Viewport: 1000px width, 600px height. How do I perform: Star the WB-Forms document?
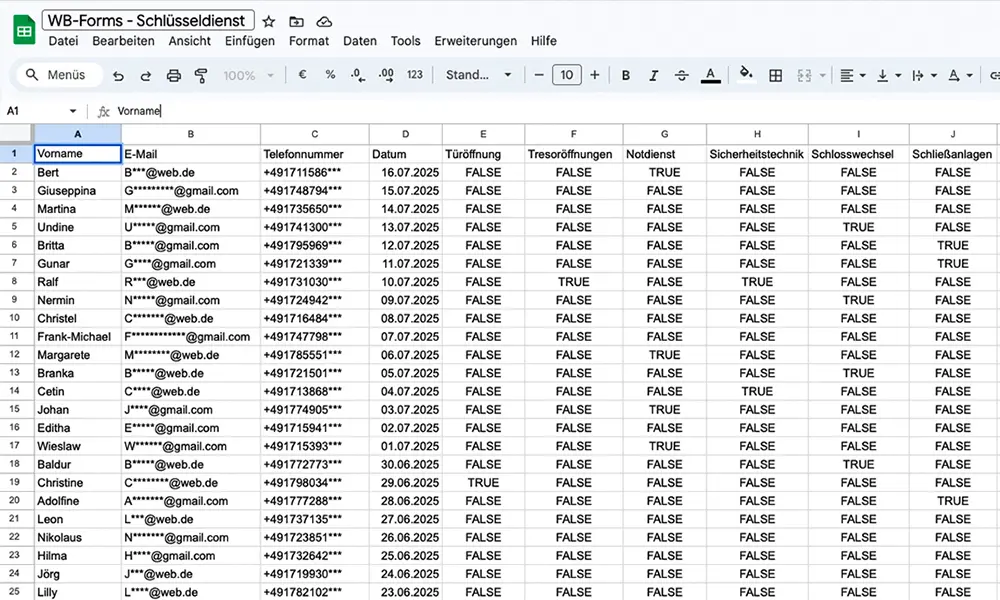tap(268, 22)
